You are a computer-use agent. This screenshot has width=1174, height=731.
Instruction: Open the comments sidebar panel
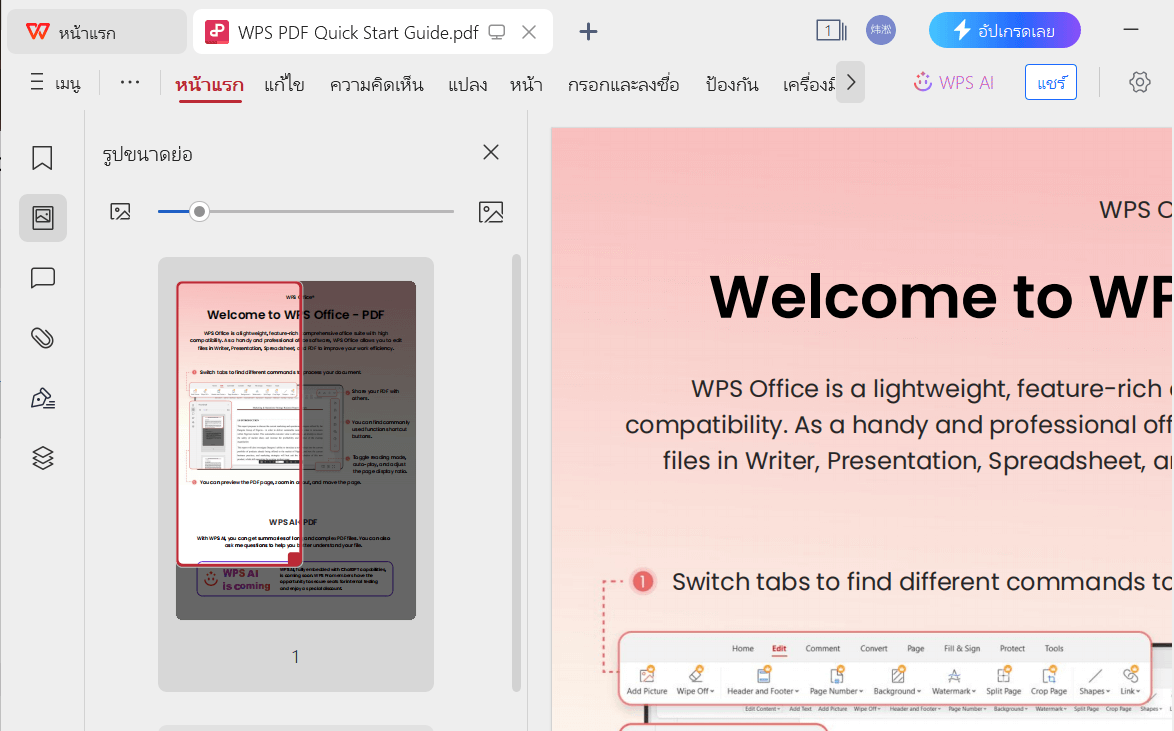[43, 278]
